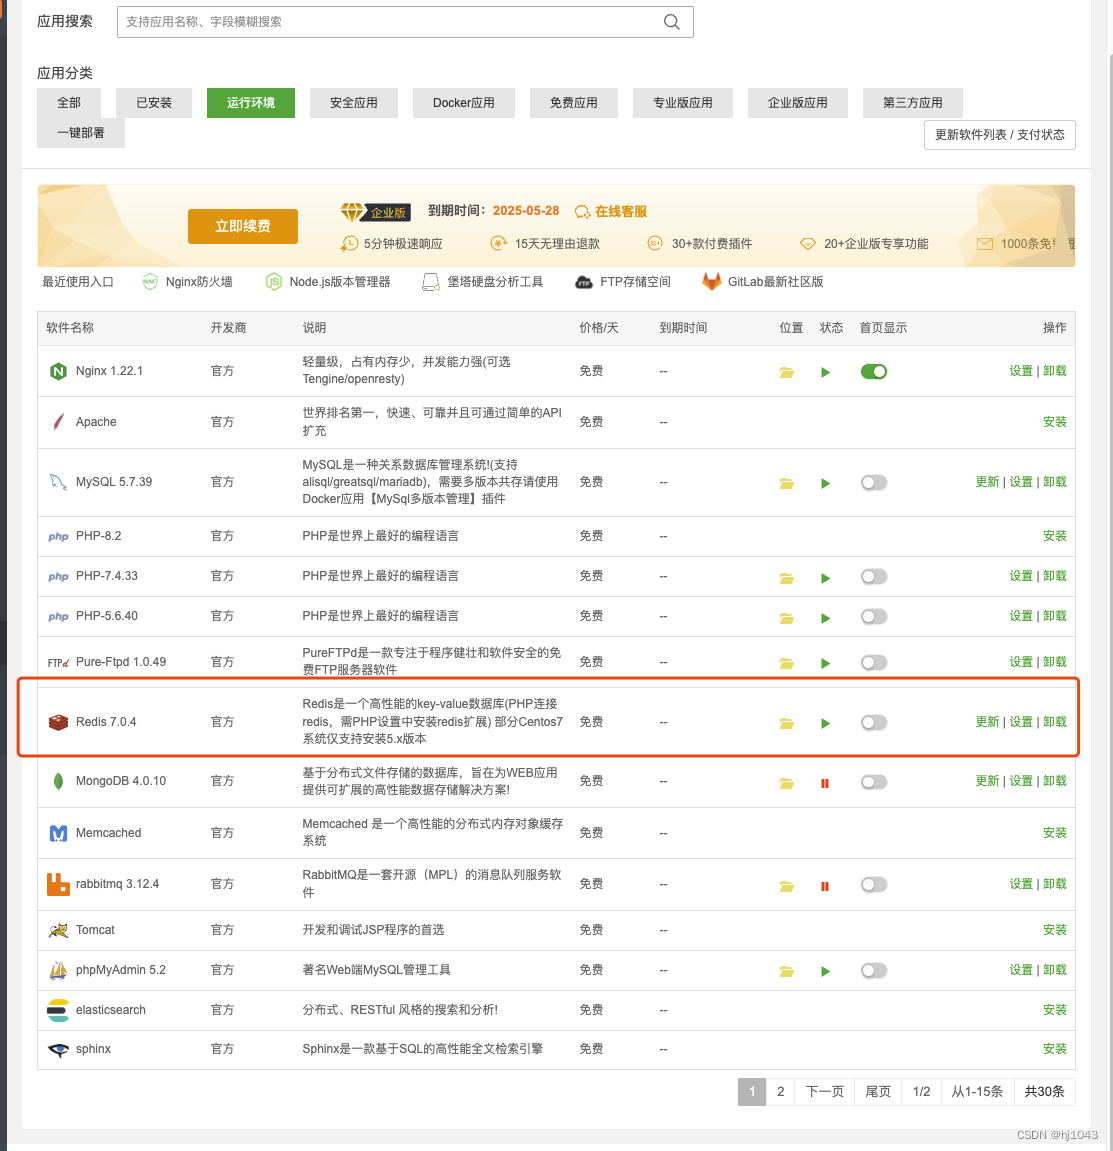1113x1151 pixels.
Task: Click MySQL 5.7.39 status play icon
Action: click(x=825, y=483)
